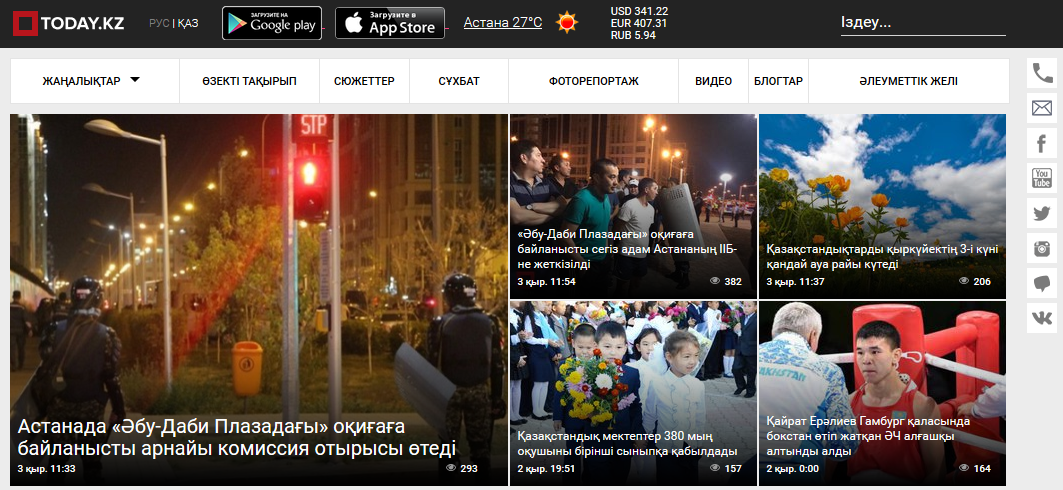Switch language to РУС
This screenshot has height=490, width=1063.
click(159, 23)
